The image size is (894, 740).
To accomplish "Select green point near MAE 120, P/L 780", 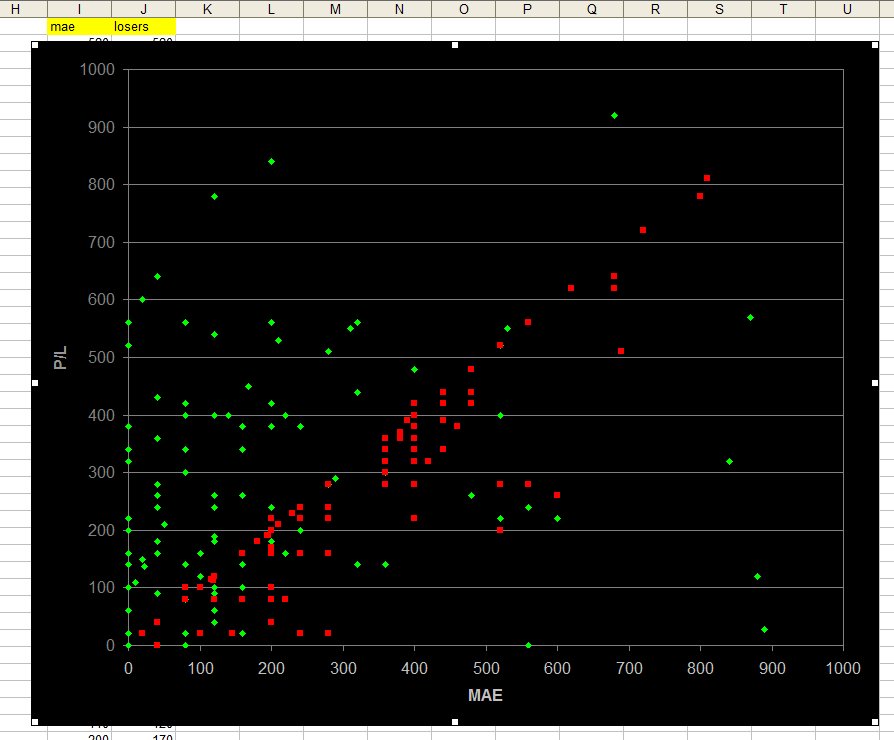I will [x=214, y=197].
